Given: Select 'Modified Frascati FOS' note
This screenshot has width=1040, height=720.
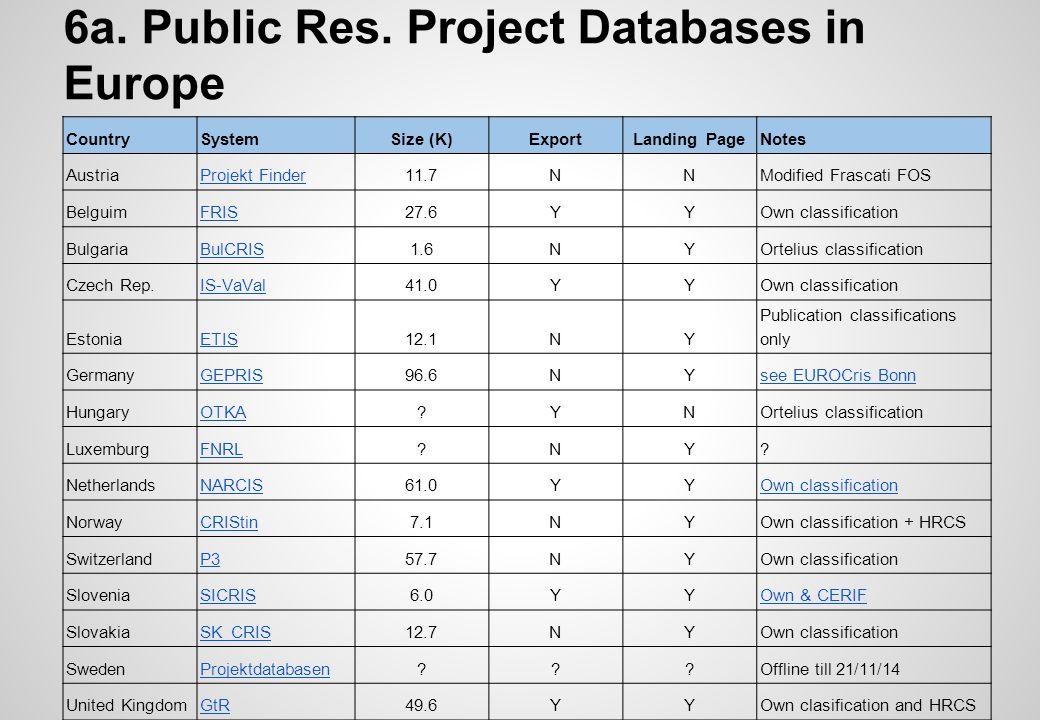Looking at the screenshot, I should point(845,175).
